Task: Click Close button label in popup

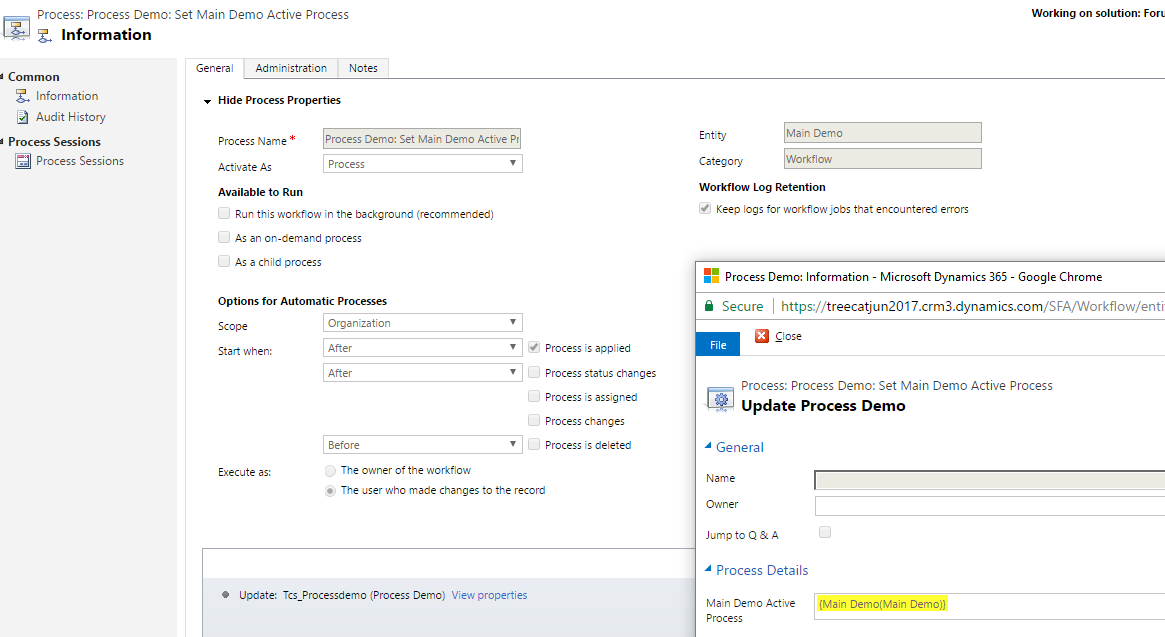Action: [x=788, y=336]
